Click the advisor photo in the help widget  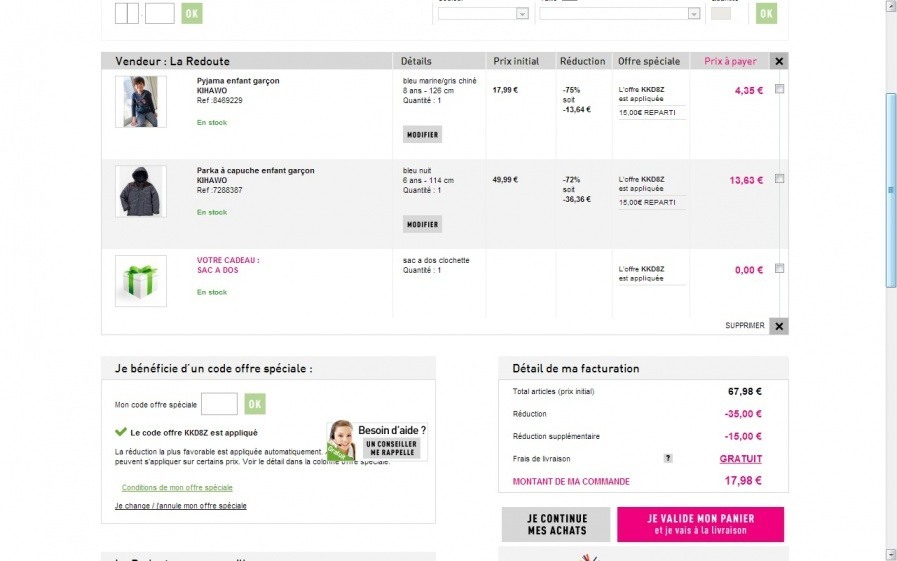tap(341, 440)
